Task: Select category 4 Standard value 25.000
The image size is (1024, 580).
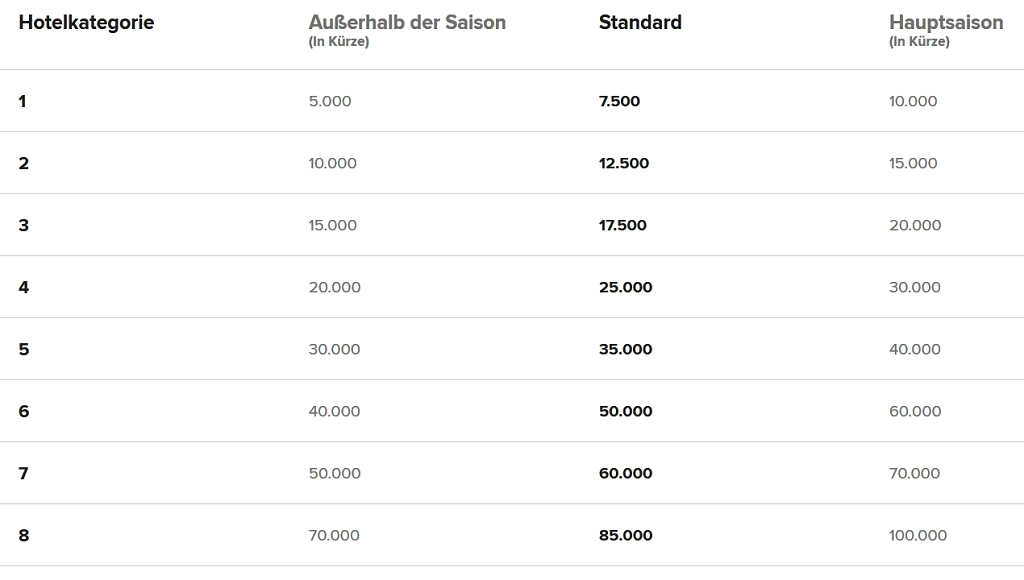Action: [x=625, y=287]
